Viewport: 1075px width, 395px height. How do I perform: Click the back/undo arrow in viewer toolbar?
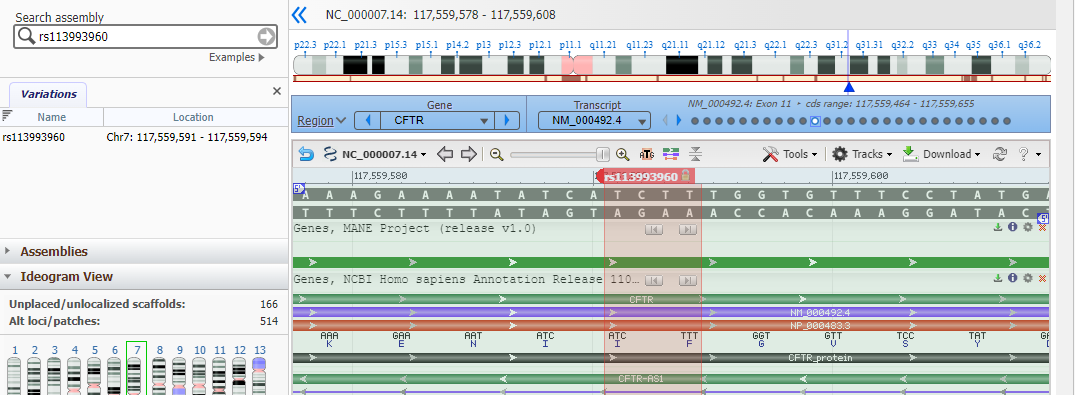(306, 154)
